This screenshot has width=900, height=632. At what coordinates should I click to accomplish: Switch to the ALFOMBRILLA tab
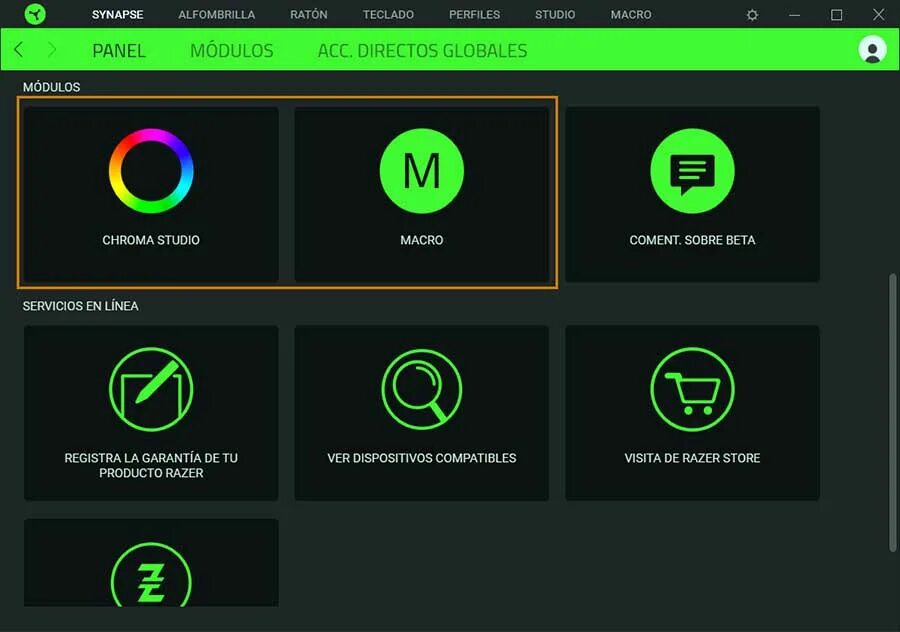tap(216, 15)
